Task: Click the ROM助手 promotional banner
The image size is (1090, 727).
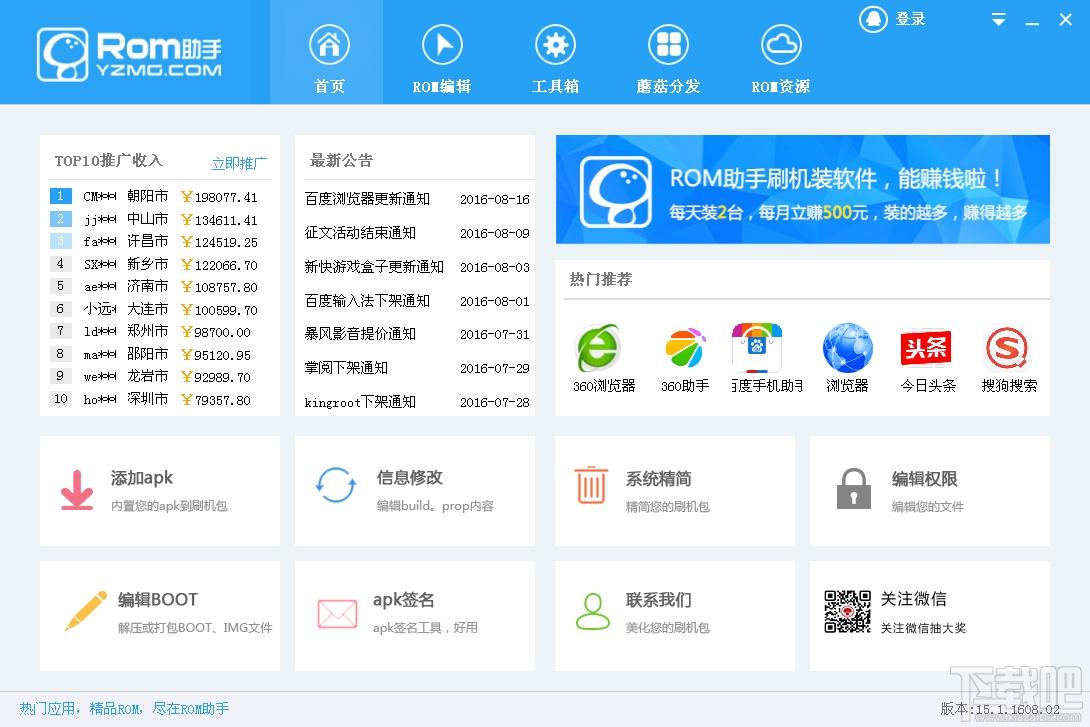Action: (802, 189)
